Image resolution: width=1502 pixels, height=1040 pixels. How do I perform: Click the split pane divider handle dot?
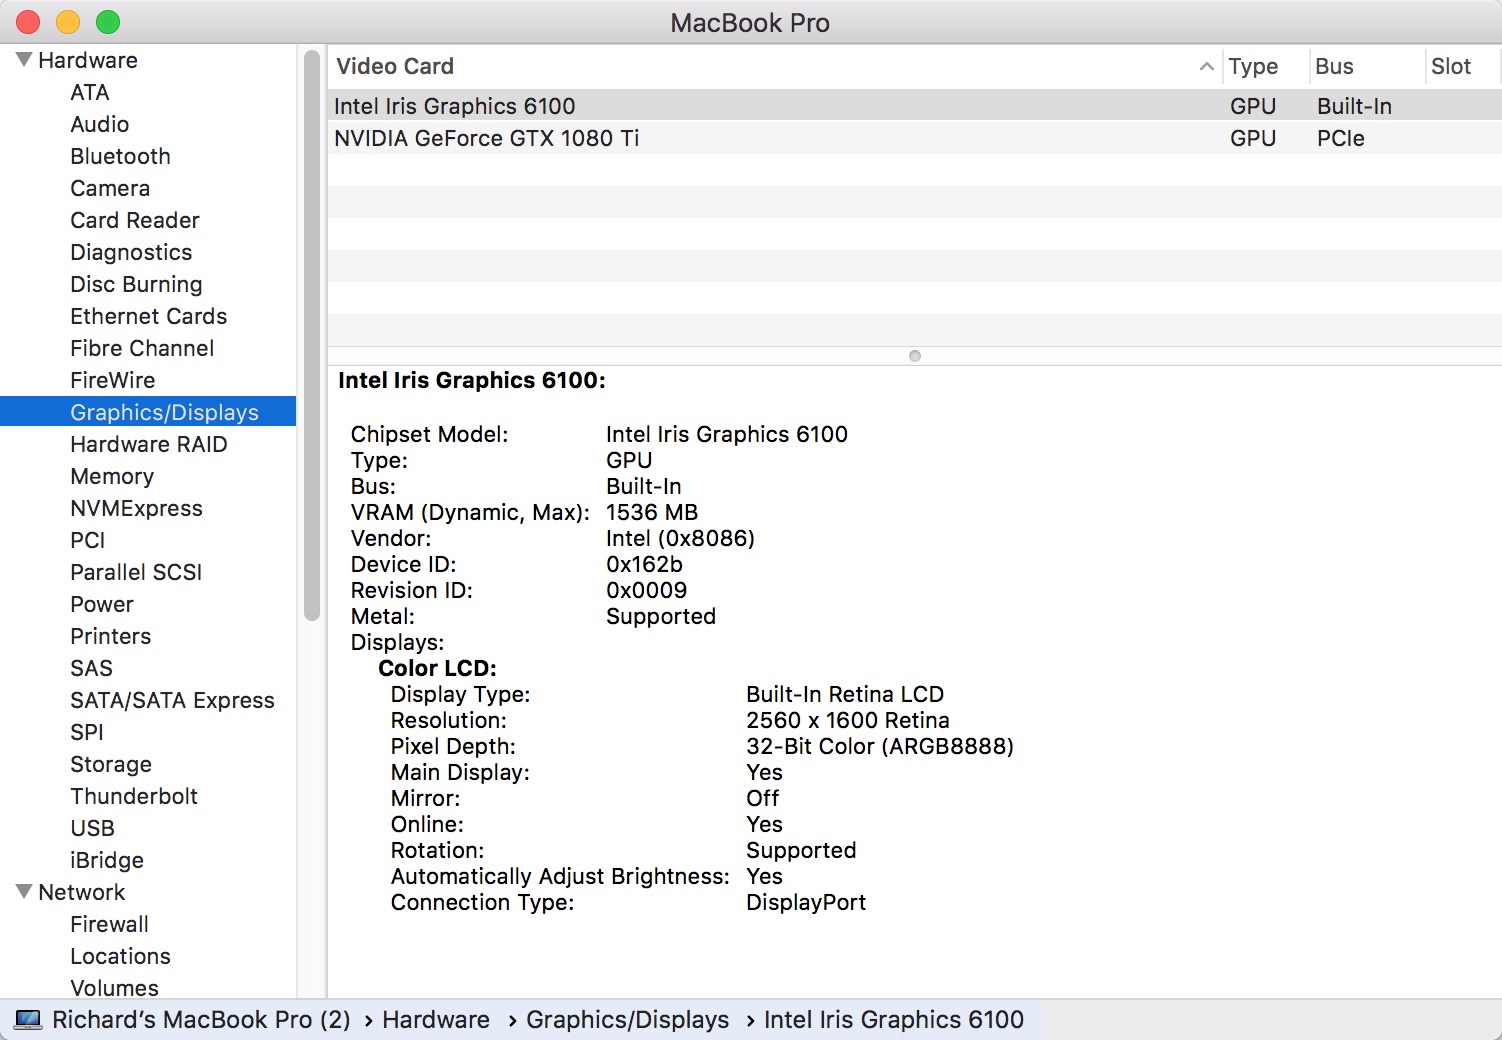point(914,356)
